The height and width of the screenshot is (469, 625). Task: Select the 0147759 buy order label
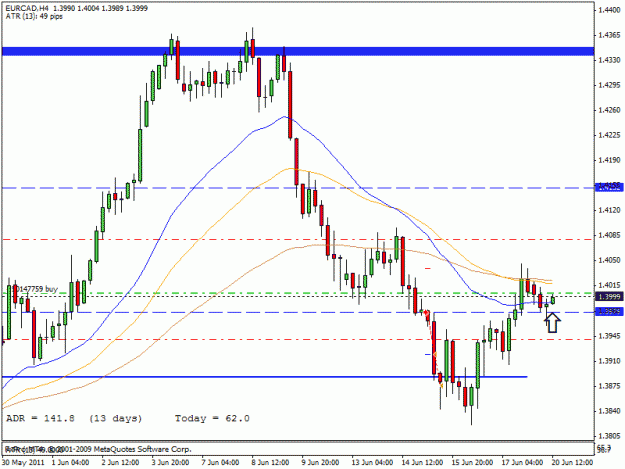(x=38, y=289)
